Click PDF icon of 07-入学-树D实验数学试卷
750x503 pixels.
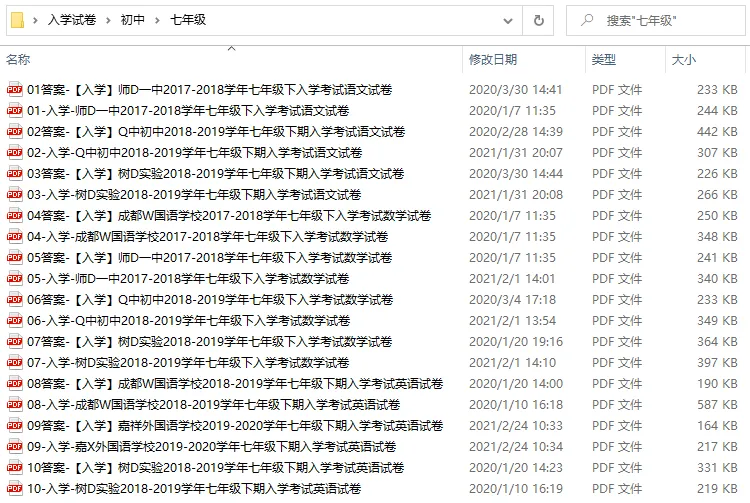[14, 362]
